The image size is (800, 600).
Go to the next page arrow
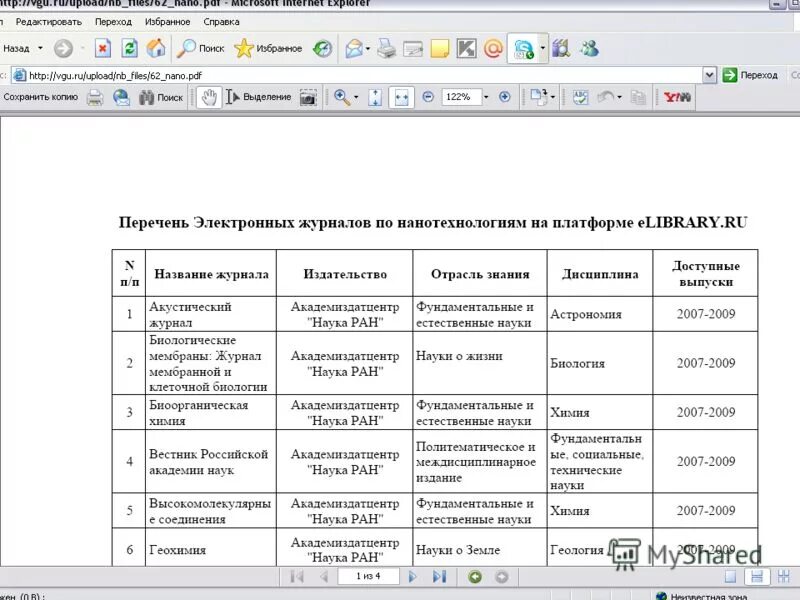coord(413,577)
